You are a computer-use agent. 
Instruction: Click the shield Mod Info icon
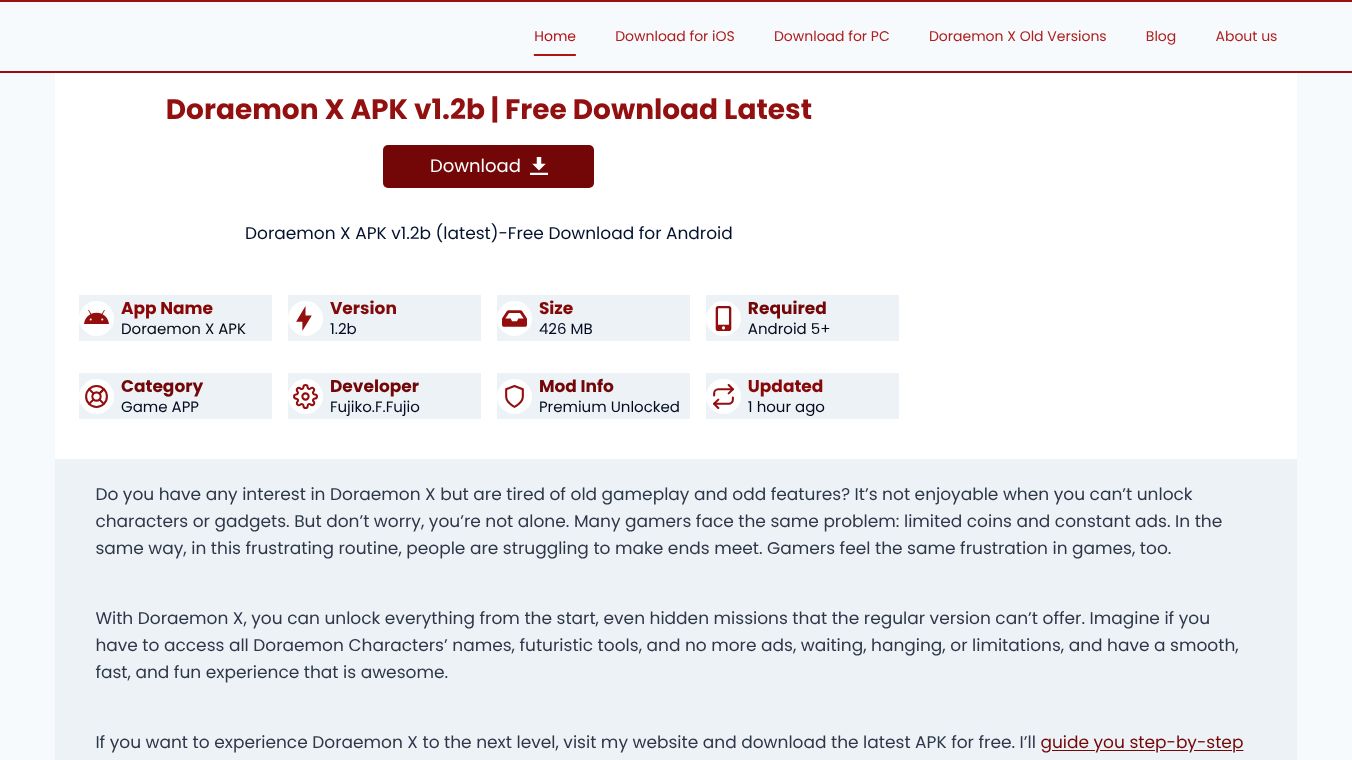coord(514,396)
